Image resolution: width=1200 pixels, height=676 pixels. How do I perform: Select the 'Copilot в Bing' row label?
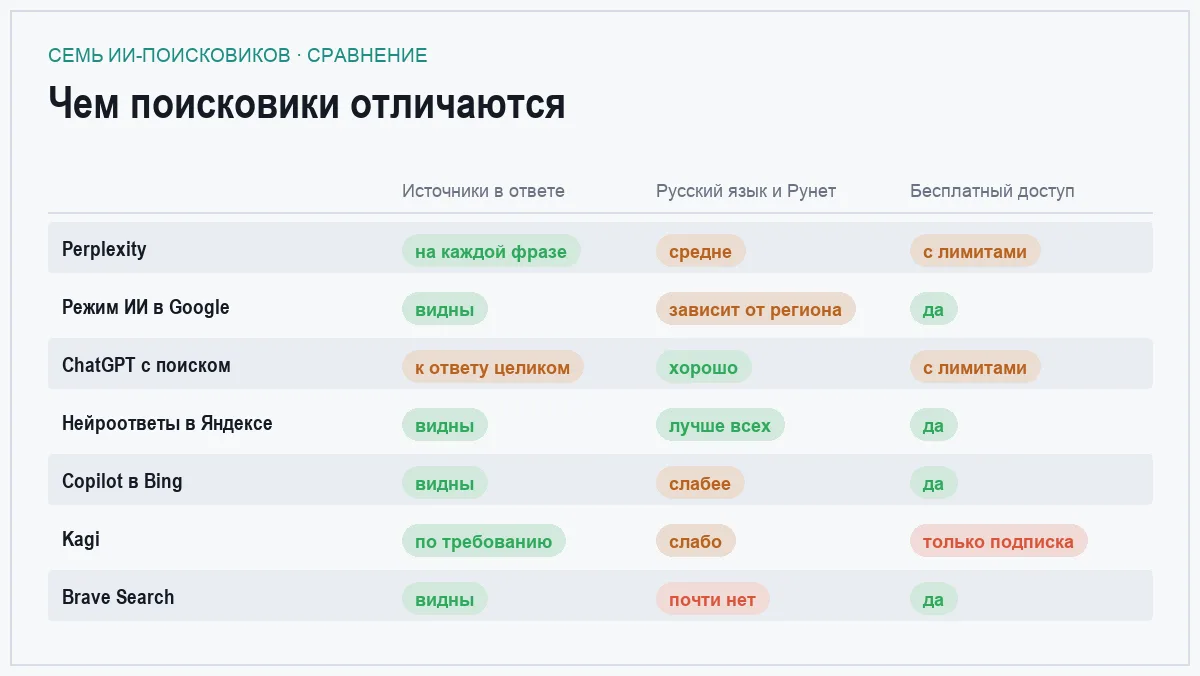point(122,481)
